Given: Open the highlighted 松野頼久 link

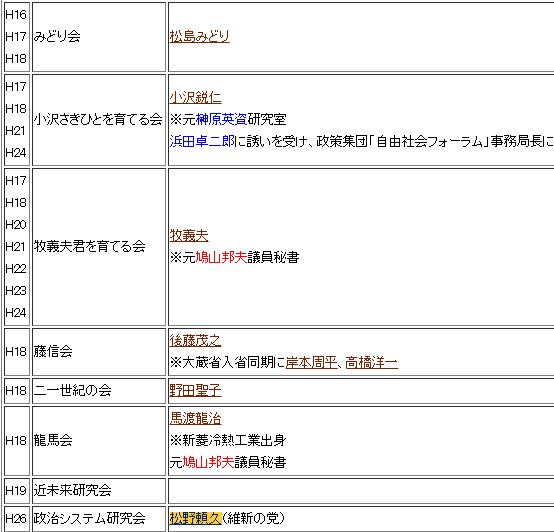Looking at the screenshot, I should tap(195, 519).
